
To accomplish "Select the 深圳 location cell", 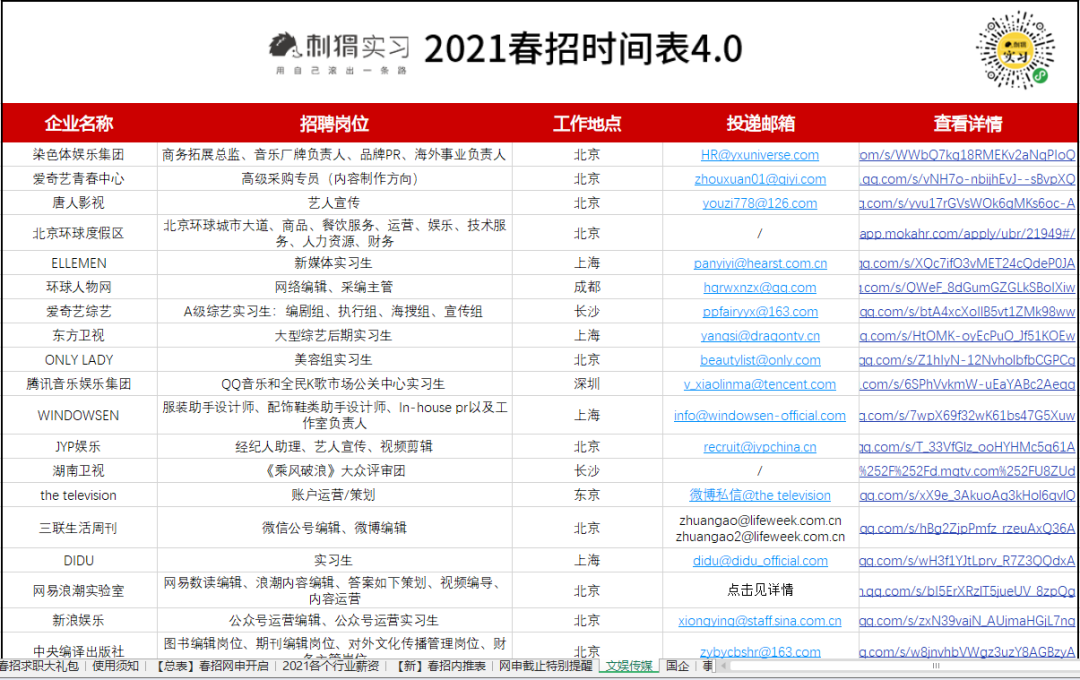I will pos(587,384).
